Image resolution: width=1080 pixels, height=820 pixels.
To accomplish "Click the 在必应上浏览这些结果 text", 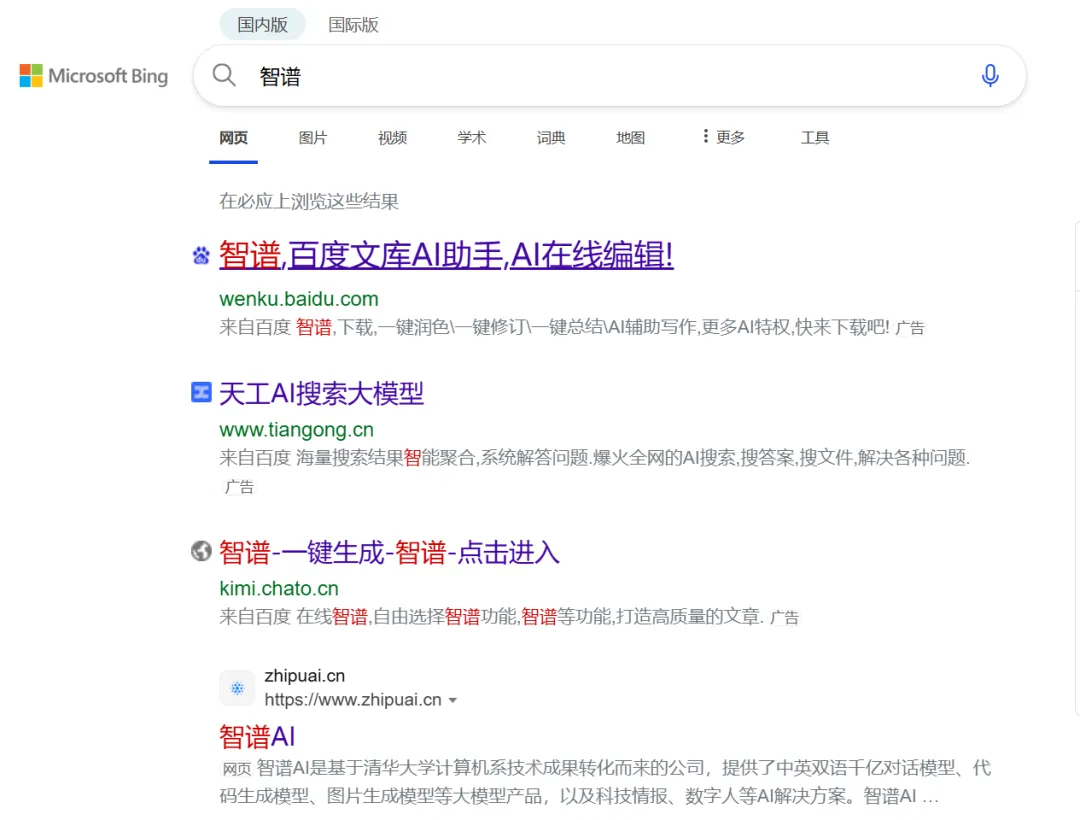I will [x=309, y=202].
